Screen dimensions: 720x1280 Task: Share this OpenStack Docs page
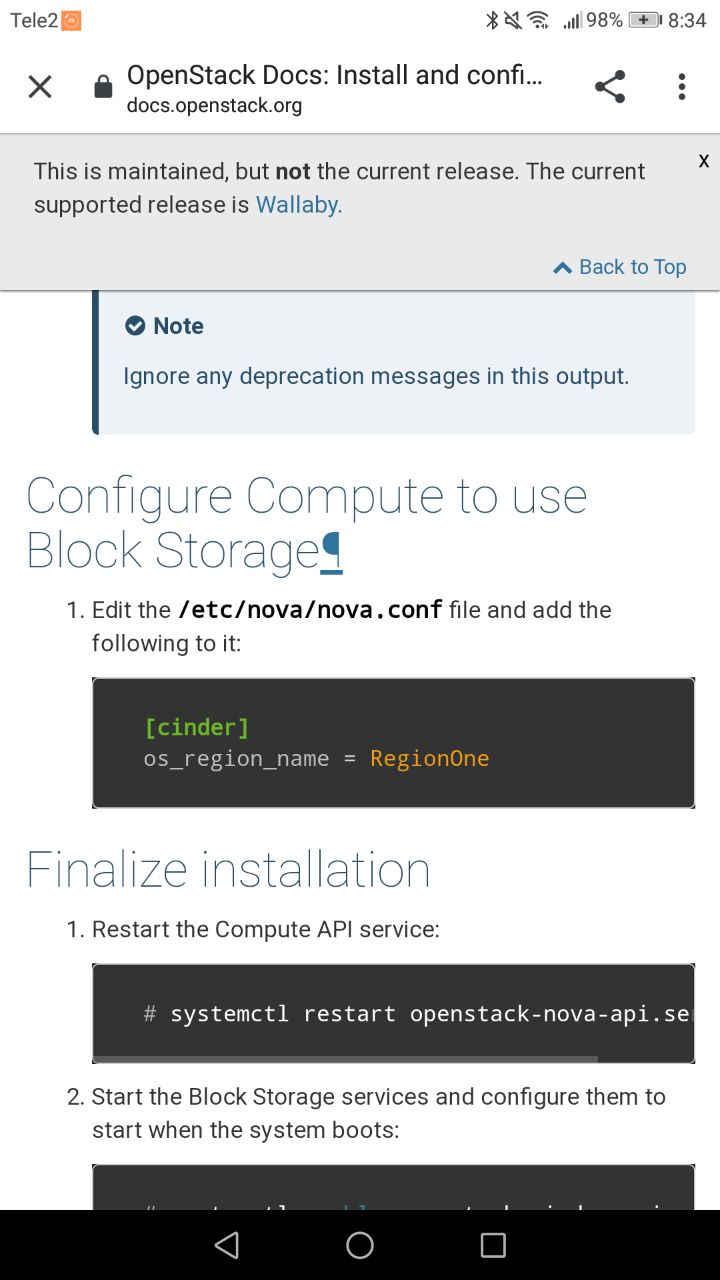[x=610, y=88]
